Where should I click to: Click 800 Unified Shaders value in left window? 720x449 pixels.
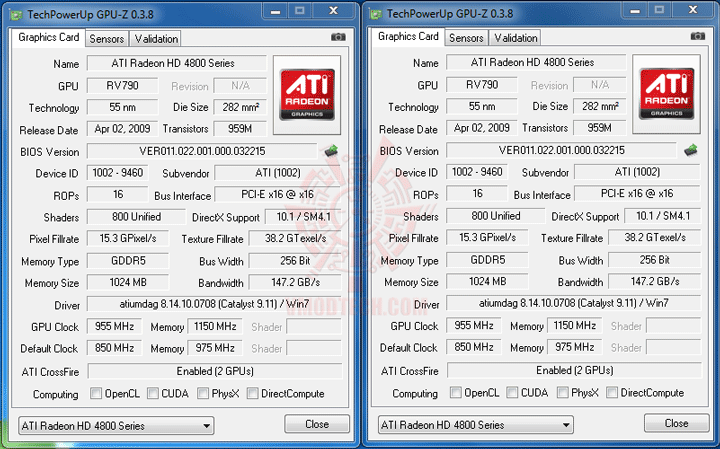click(x=136, y=217)
